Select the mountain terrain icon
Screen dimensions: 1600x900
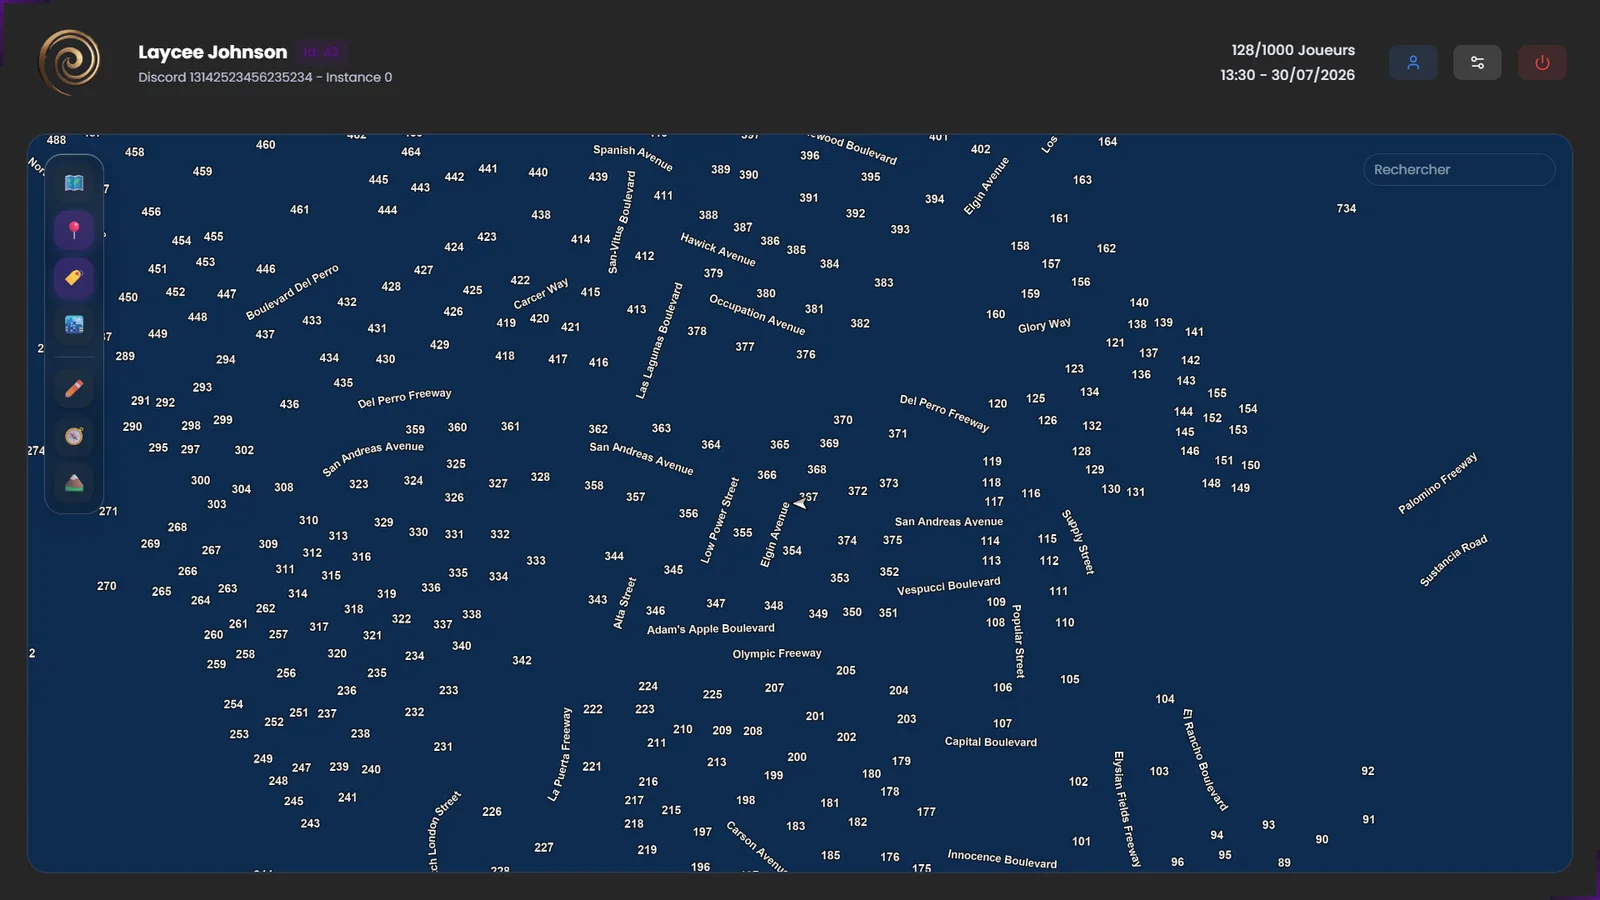click(x=74, y=483)
